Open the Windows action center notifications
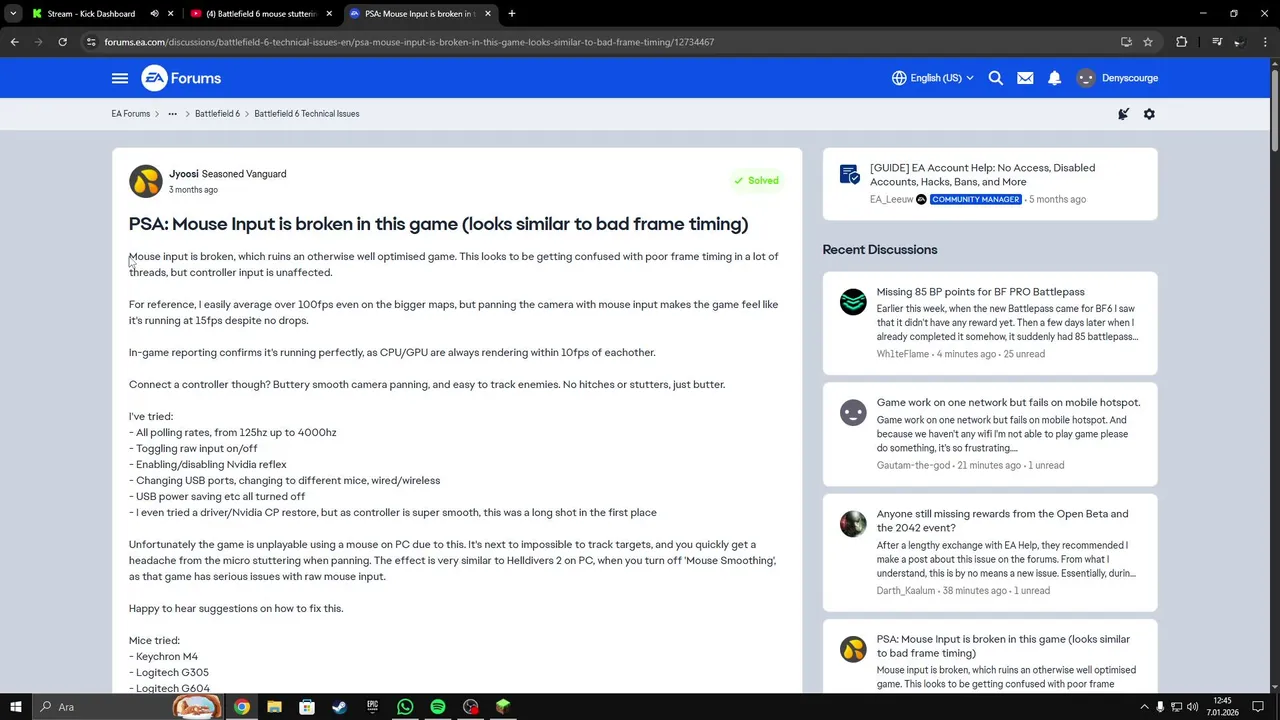The image size is (1280, 720). tap(1258, 707)
